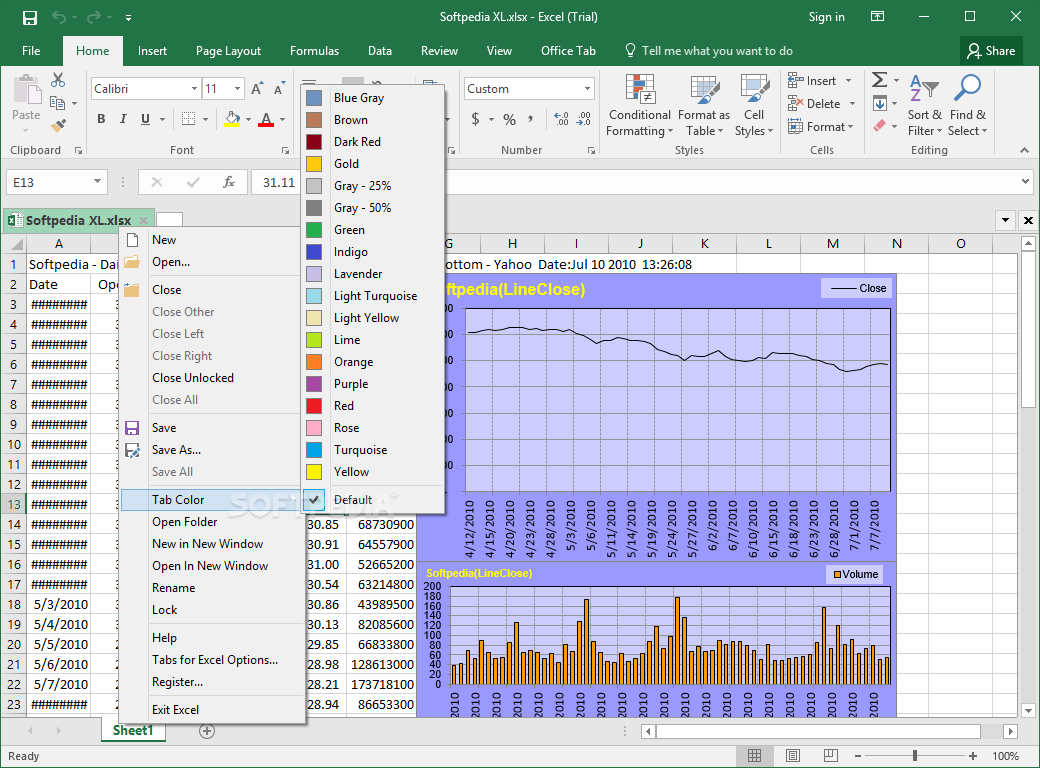Pick the Dark Red tab color

click(373, 142)
